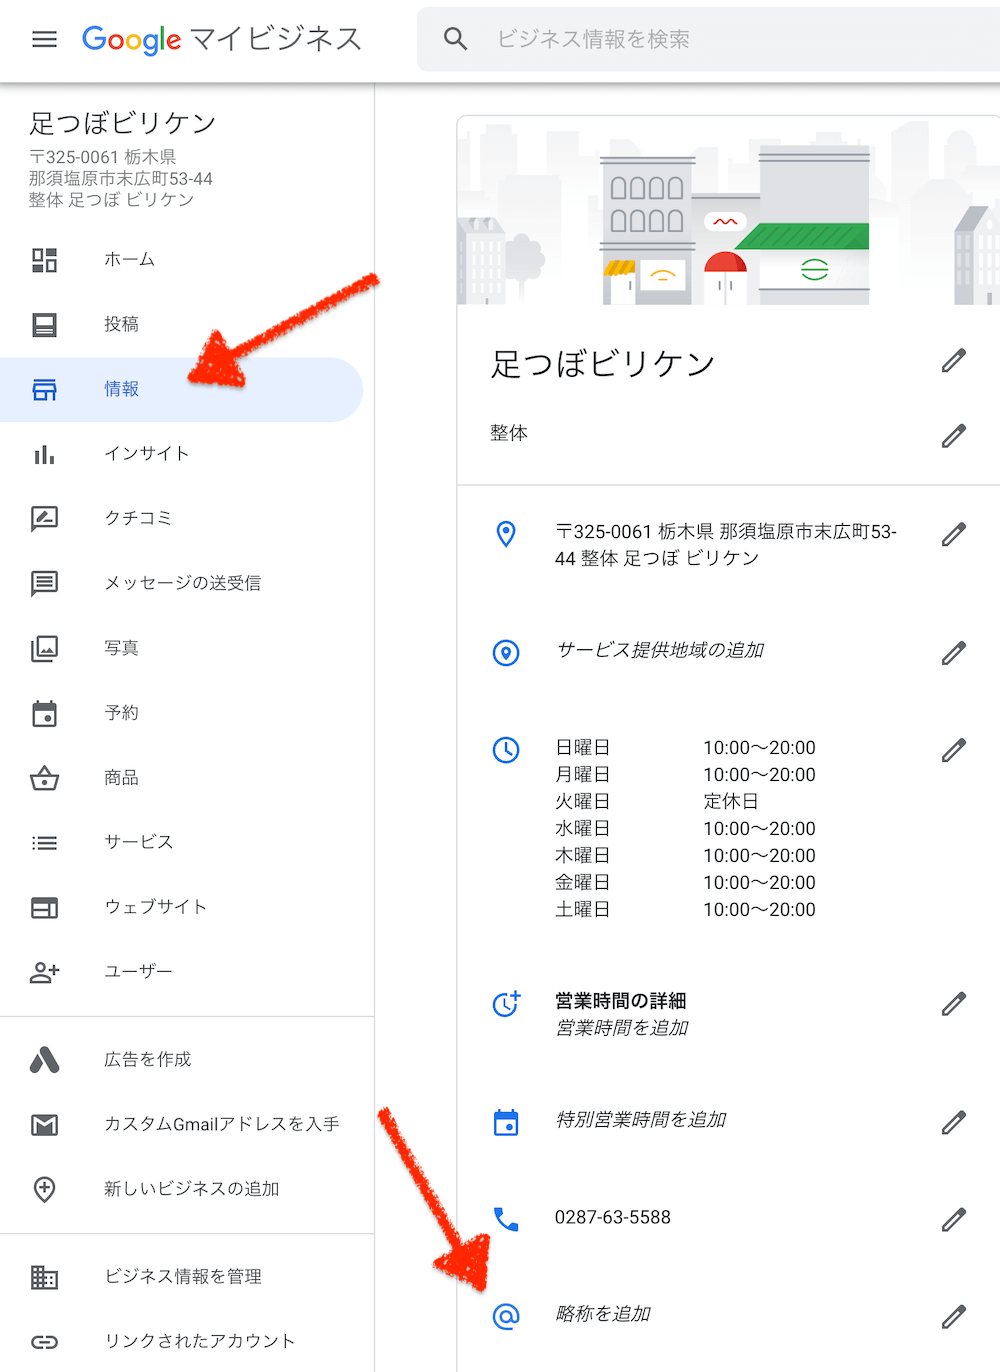Open 広告を作成 in the sidebar

click(x=181, y=1059)
